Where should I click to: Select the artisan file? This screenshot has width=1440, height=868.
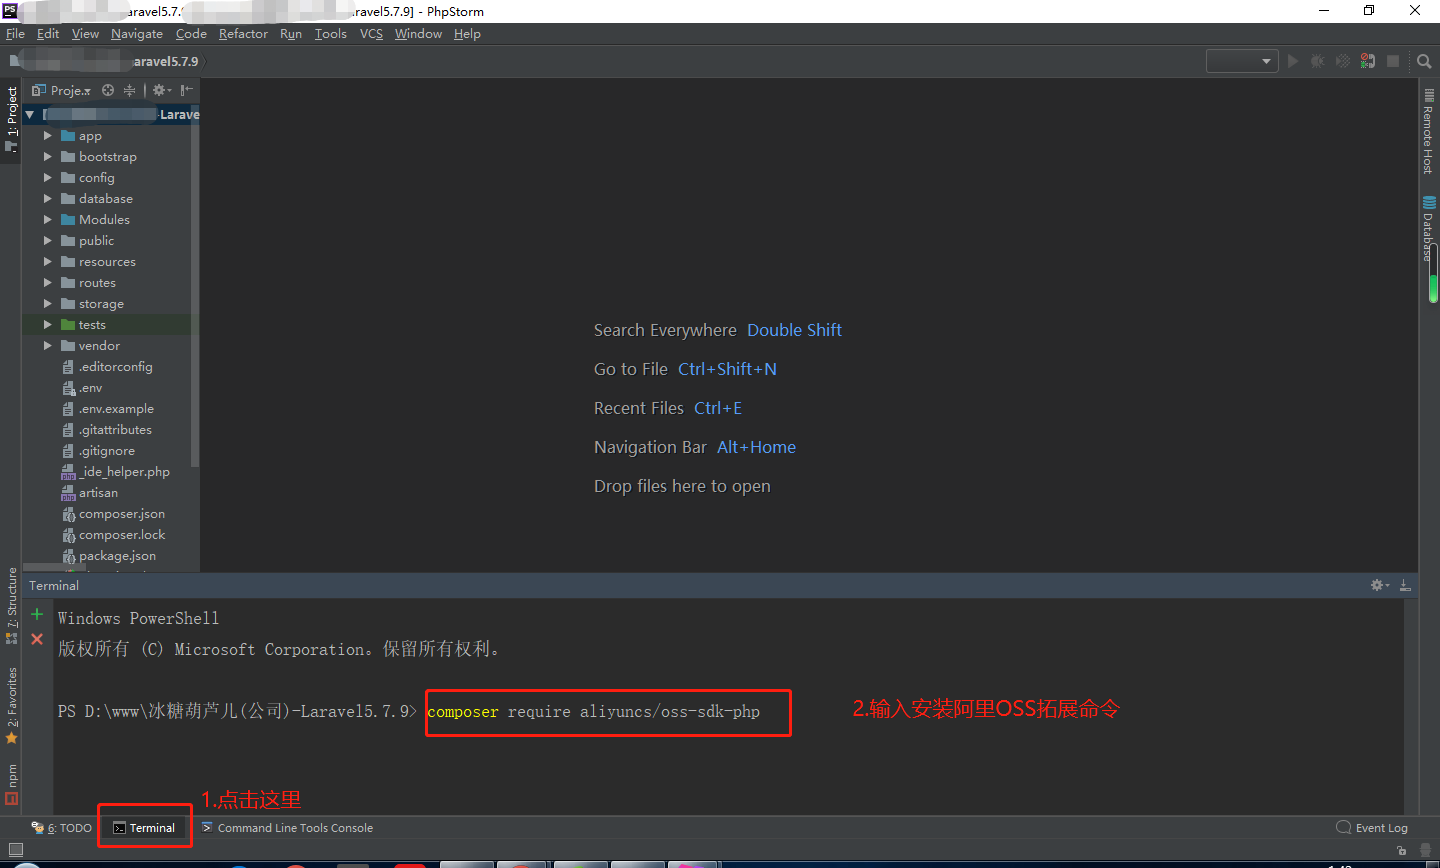point(98,493)
